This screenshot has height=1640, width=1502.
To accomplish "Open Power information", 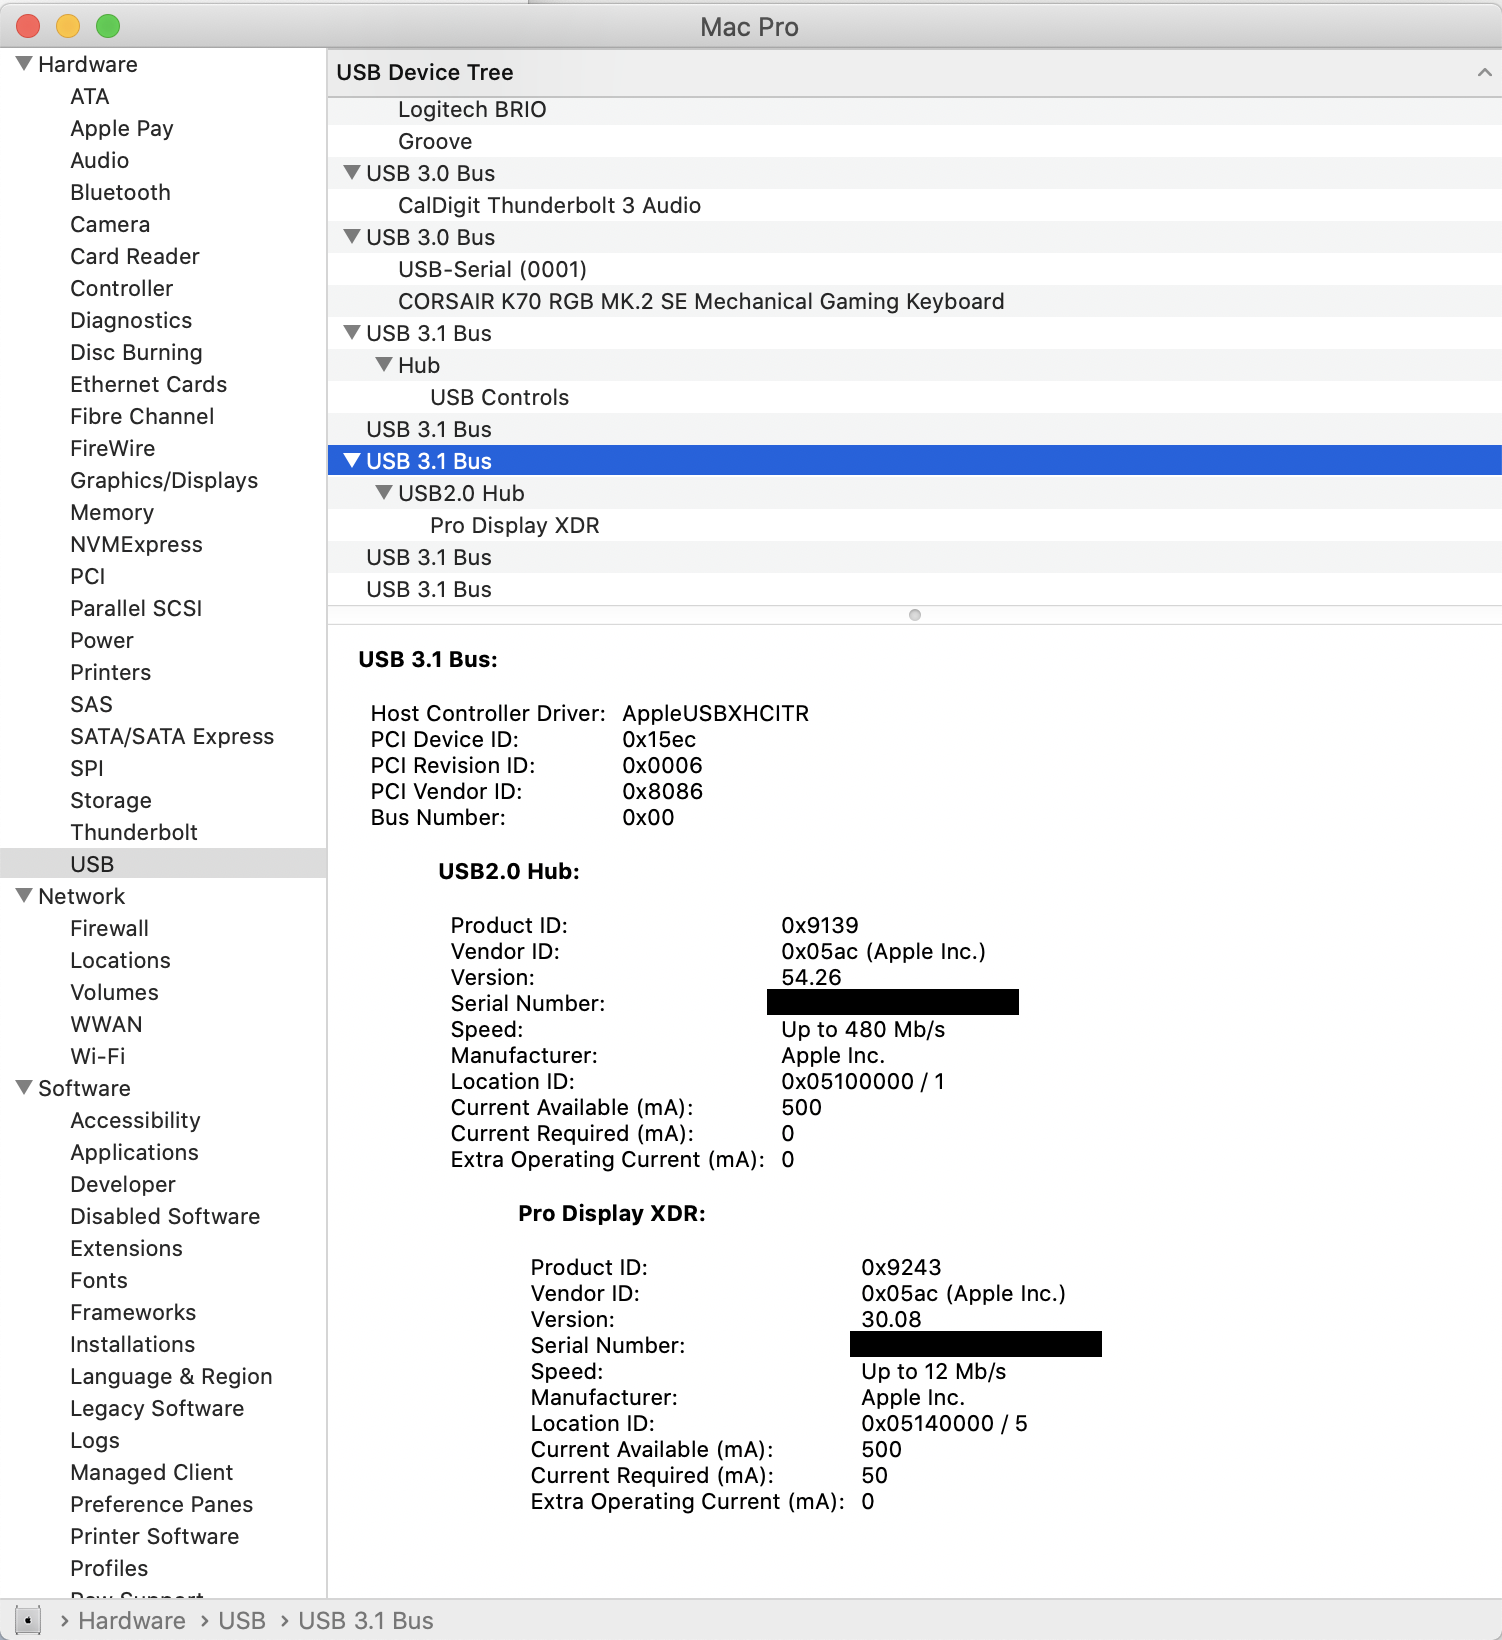I will point(102,641).
